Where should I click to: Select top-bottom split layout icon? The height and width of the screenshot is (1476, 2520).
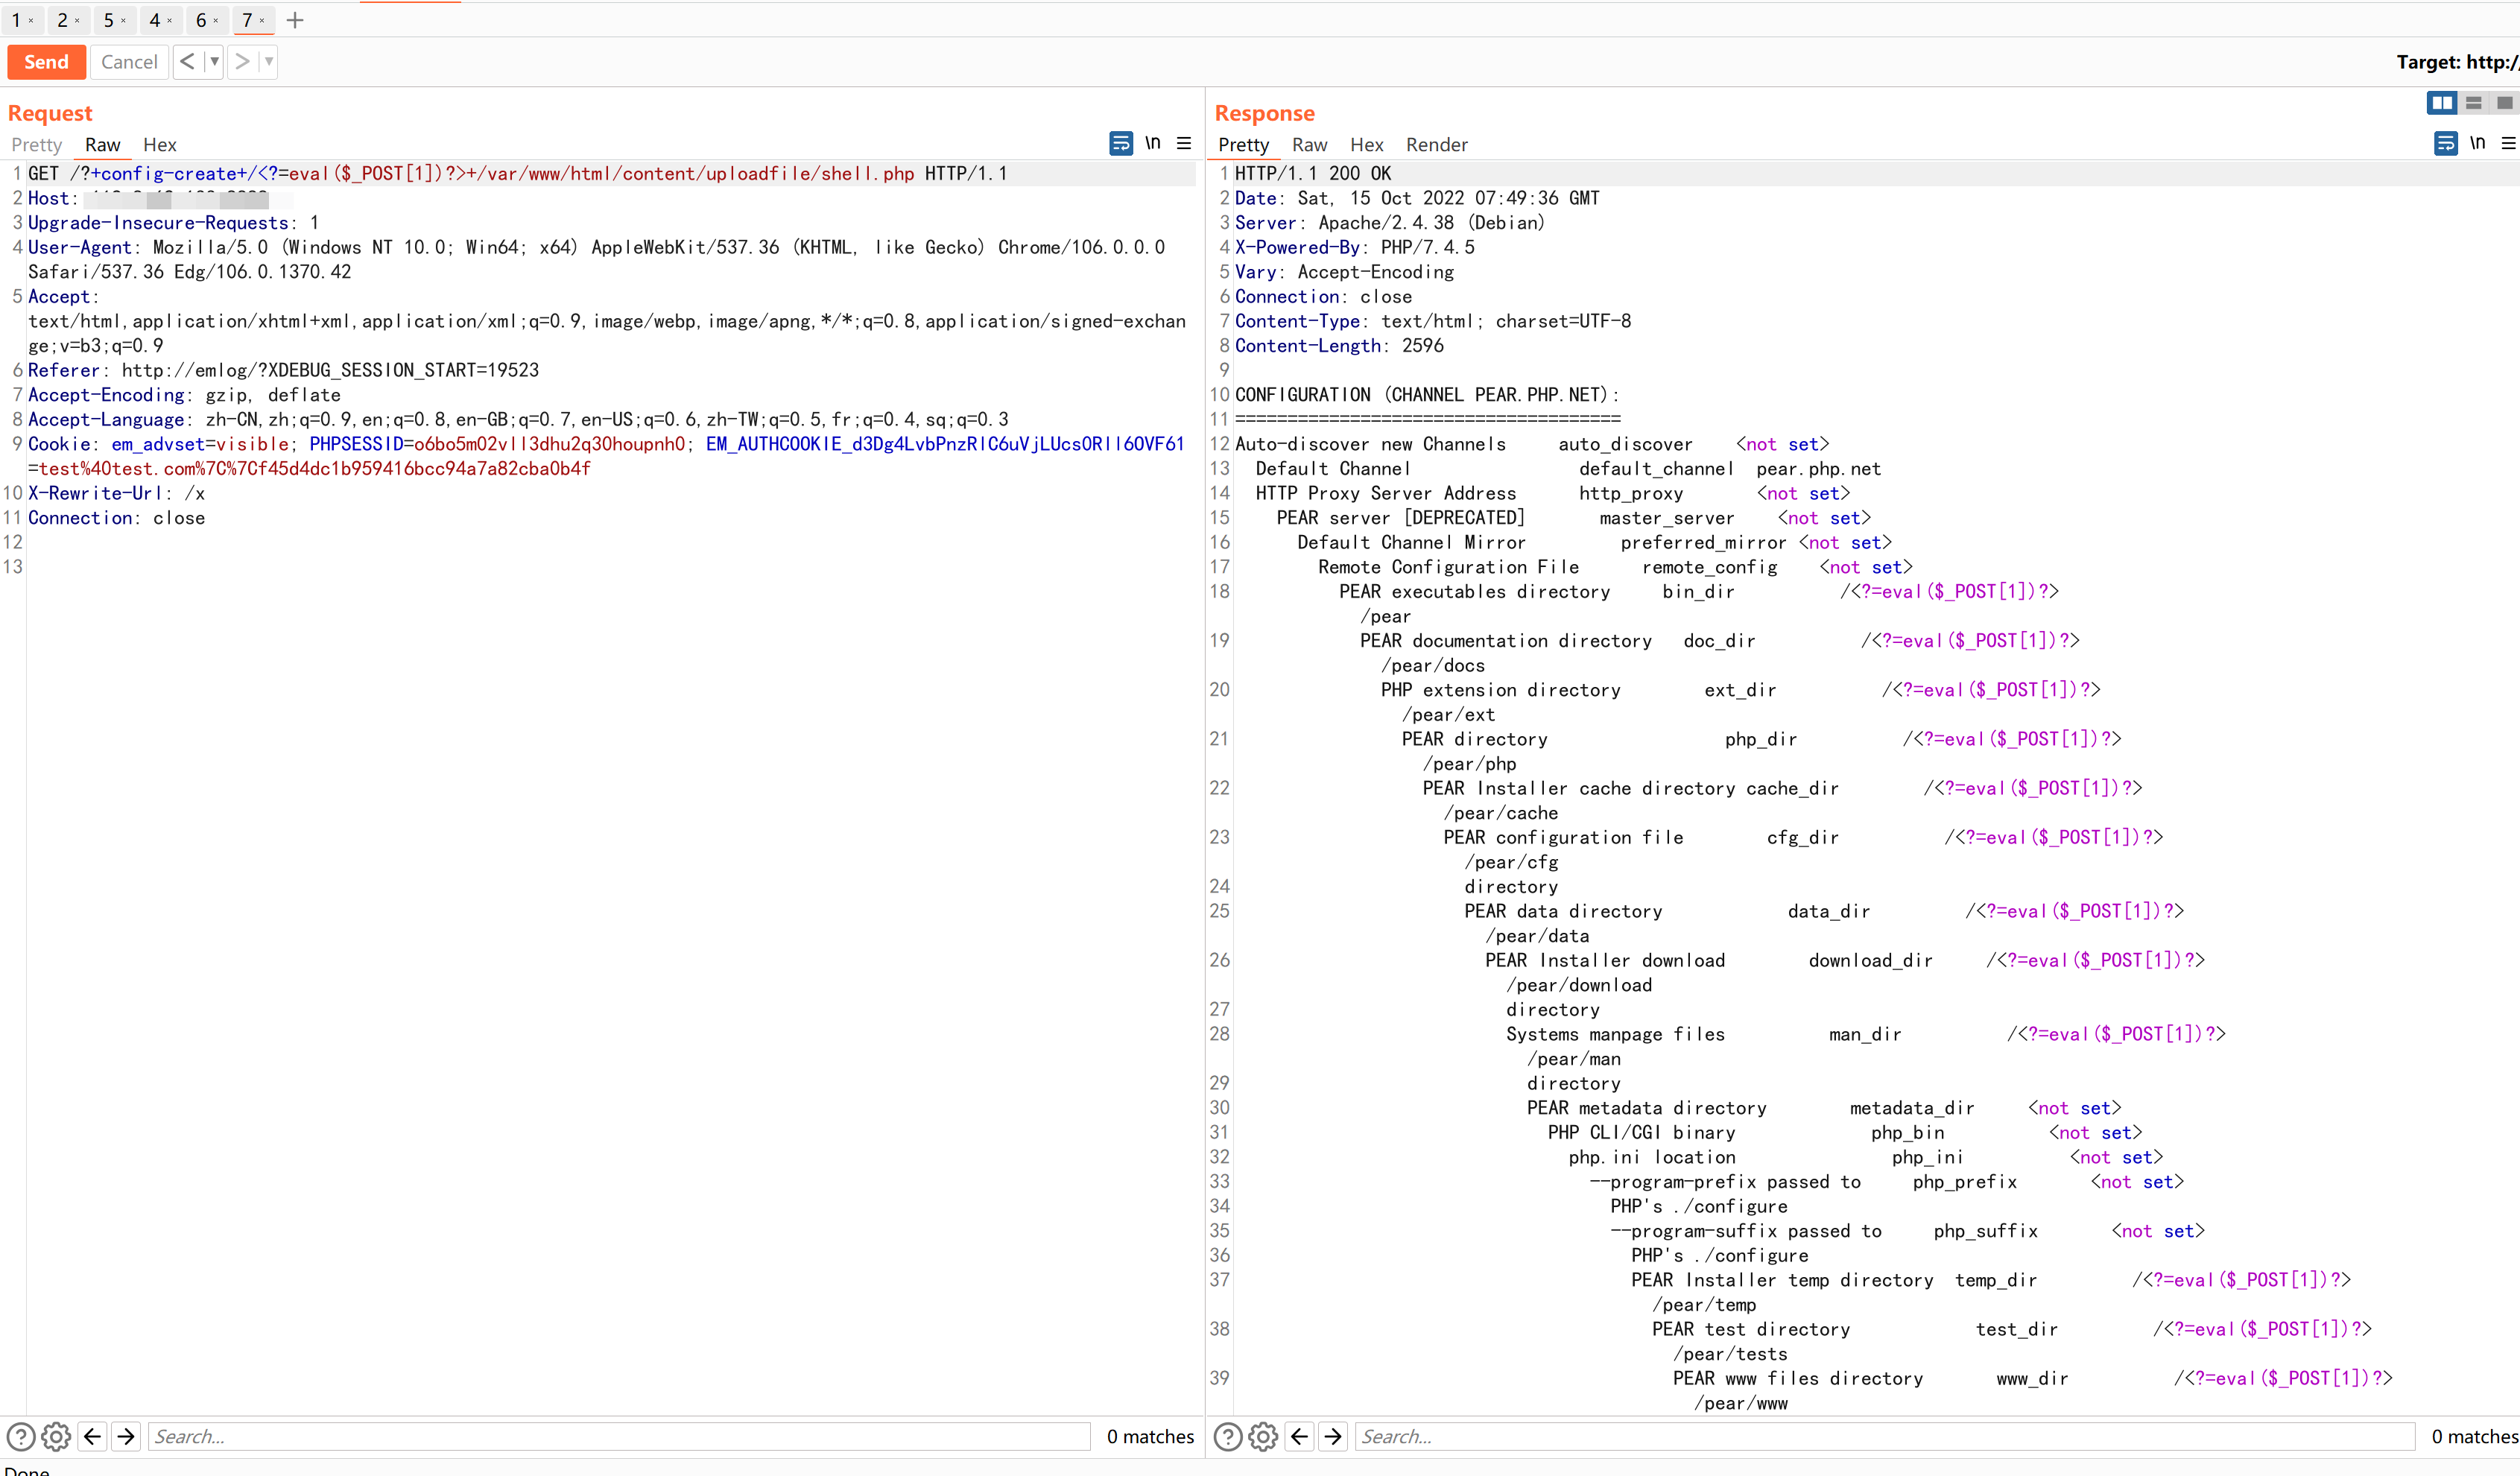coord(2473,103)
